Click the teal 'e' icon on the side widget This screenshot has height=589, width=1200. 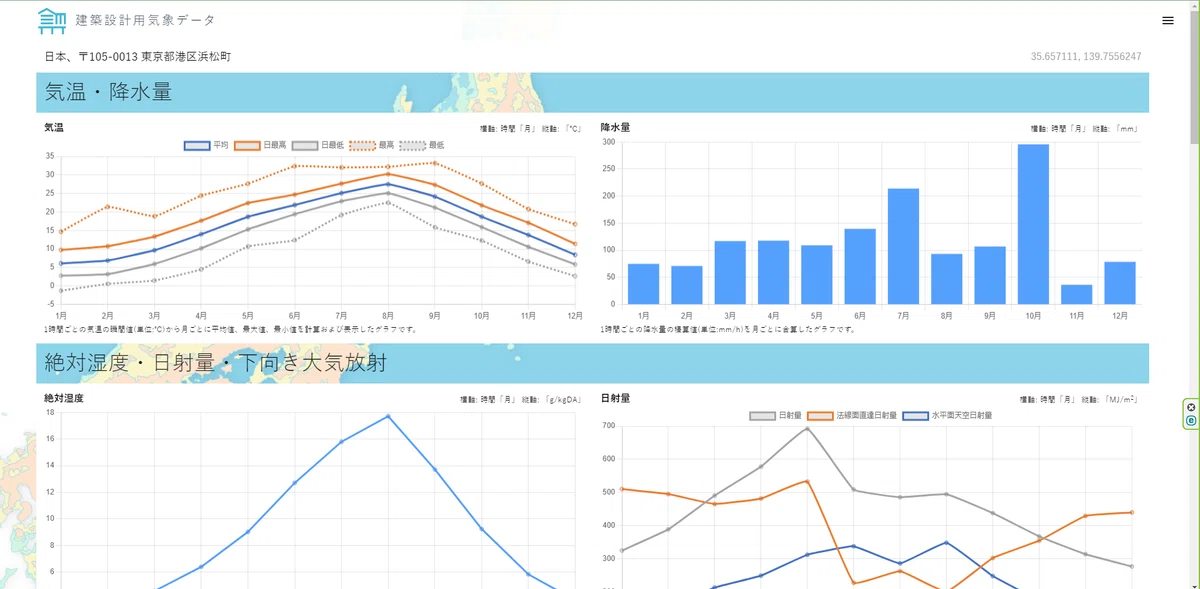pos(1191,421)
